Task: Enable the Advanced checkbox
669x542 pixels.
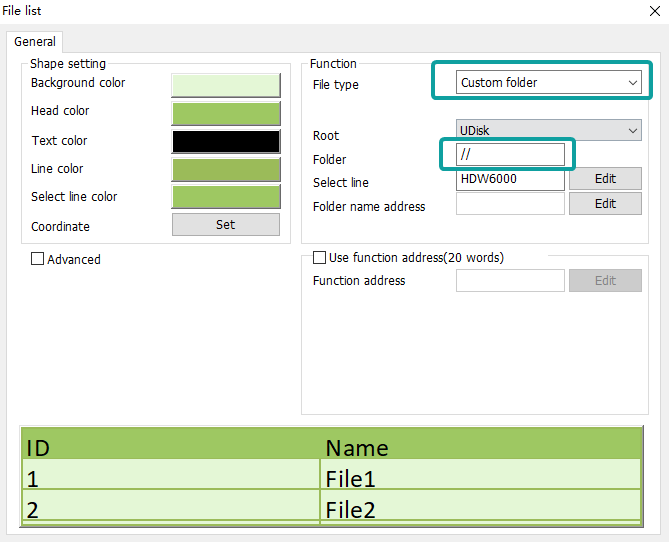Action: coord(38,259)
